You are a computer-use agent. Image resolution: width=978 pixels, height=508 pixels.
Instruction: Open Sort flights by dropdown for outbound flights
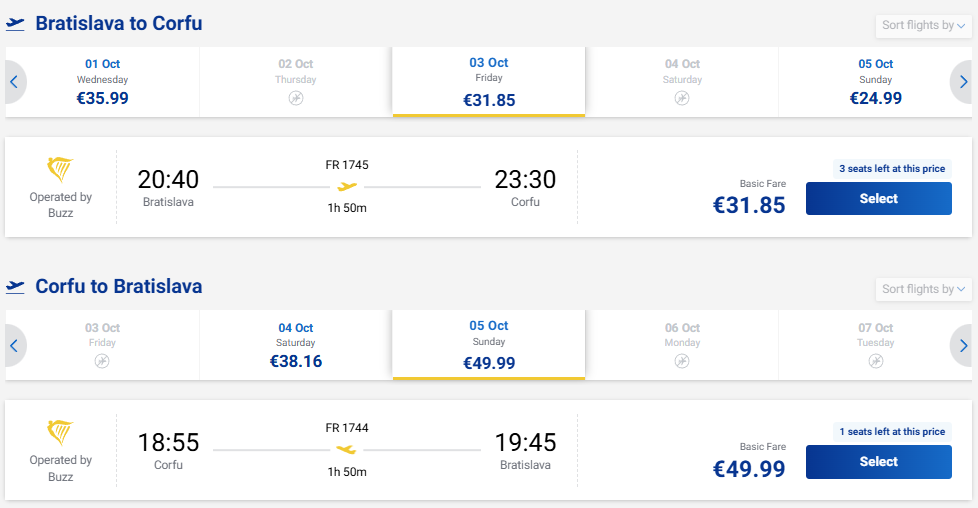click(x=923, y=26)
